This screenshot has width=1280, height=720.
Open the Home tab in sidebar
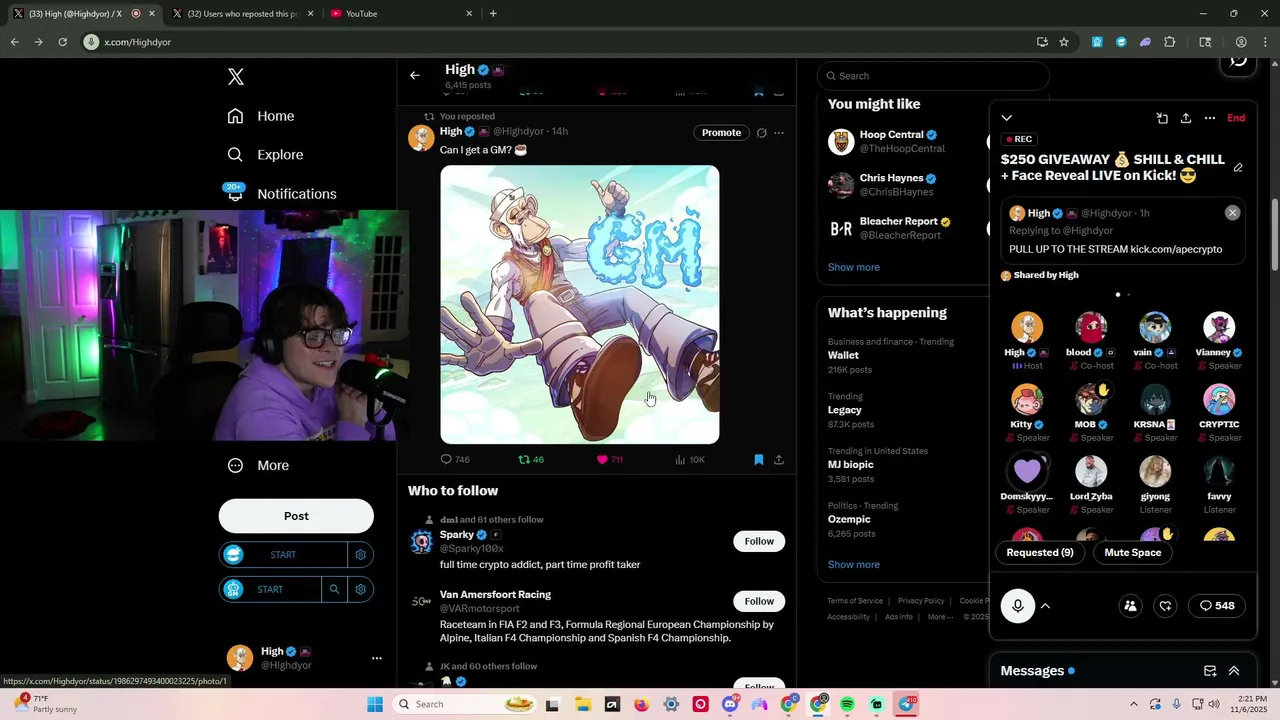[261, 116]
